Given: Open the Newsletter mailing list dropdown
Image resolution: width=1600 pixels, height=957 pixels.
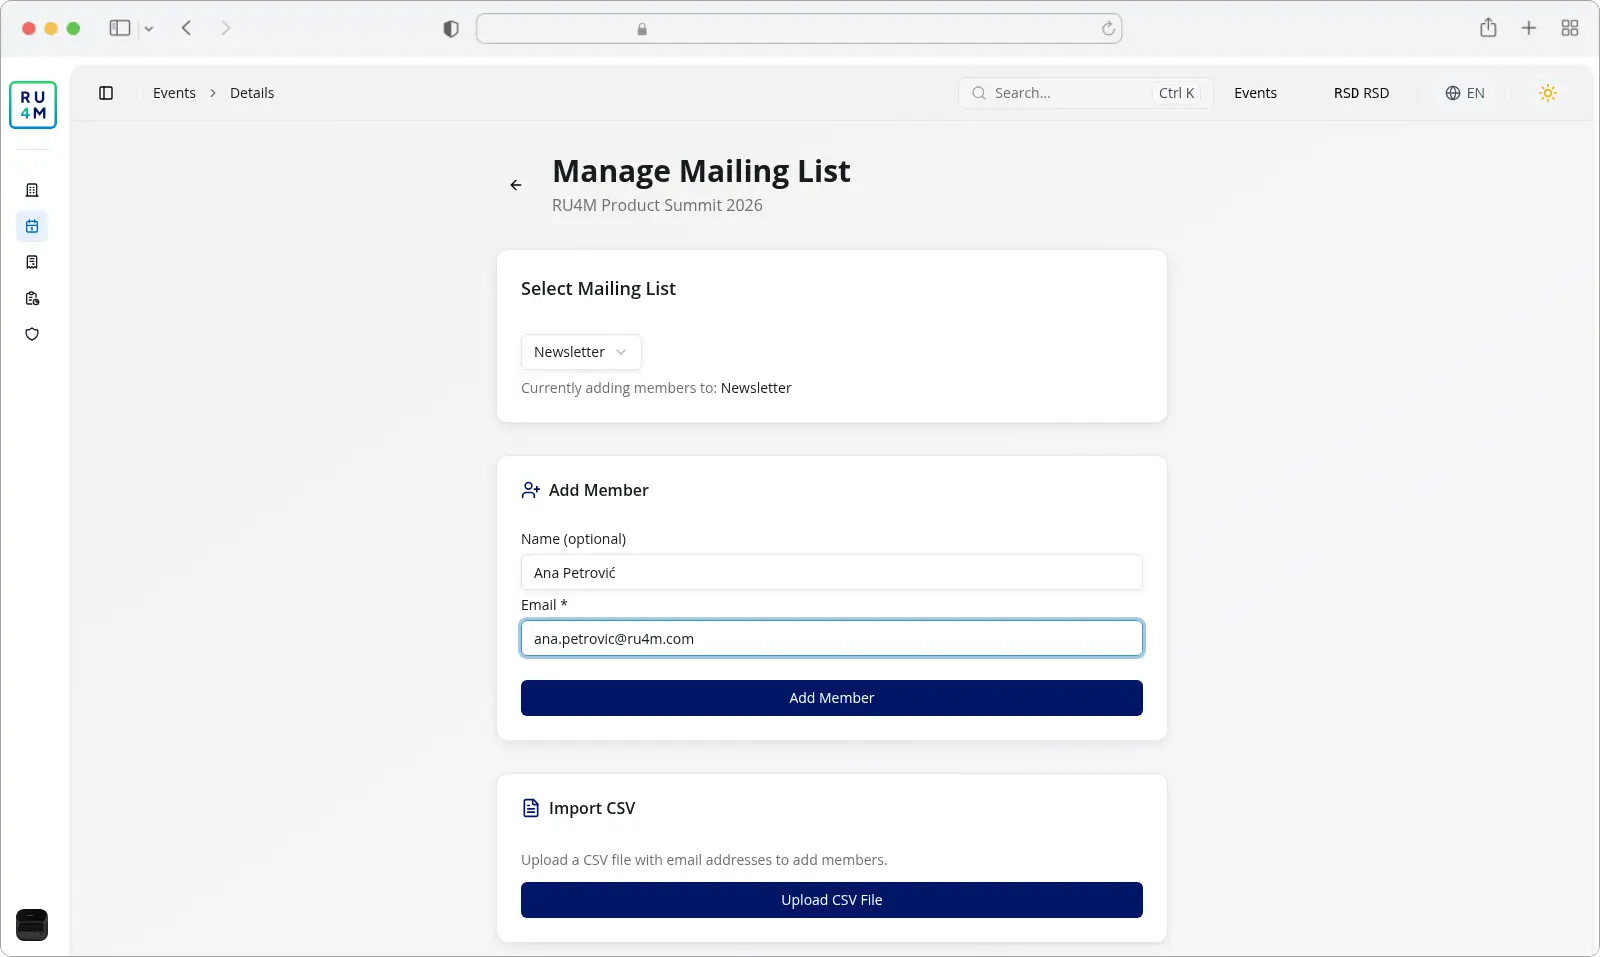Looking at the screenshot, I should coord(581,352).
